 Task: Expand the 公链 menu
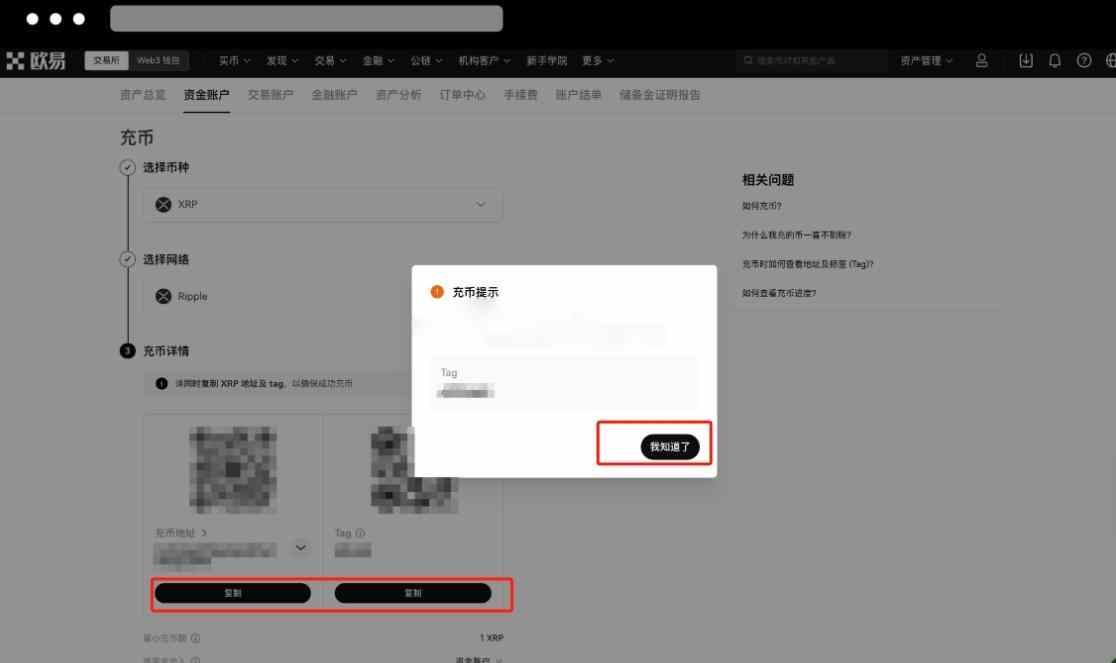426,60
